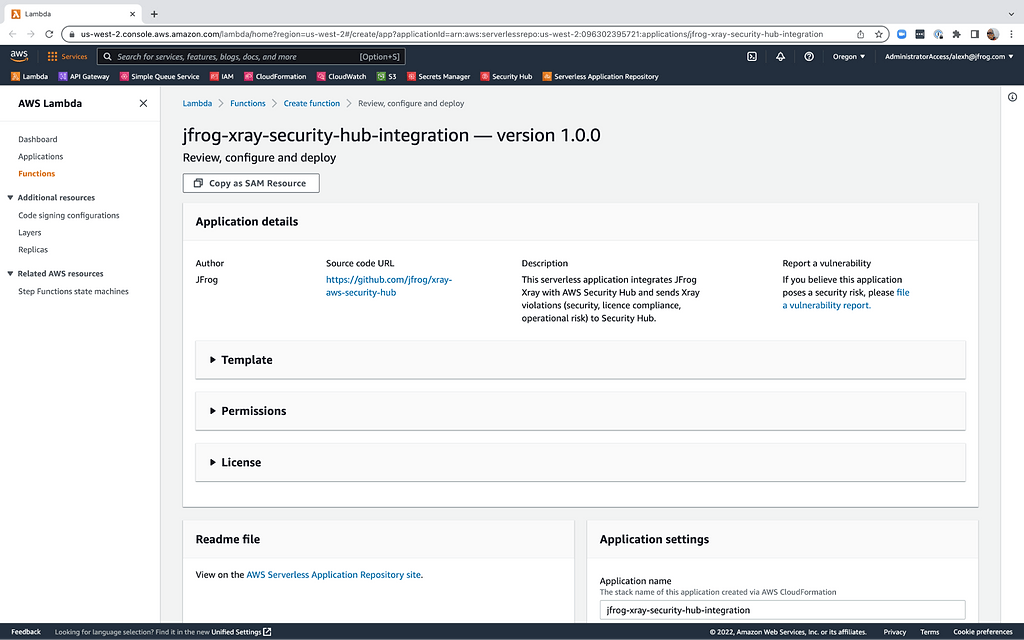Expand the Template section
The height and width of the screenshot is (640, 1024).
246,360
